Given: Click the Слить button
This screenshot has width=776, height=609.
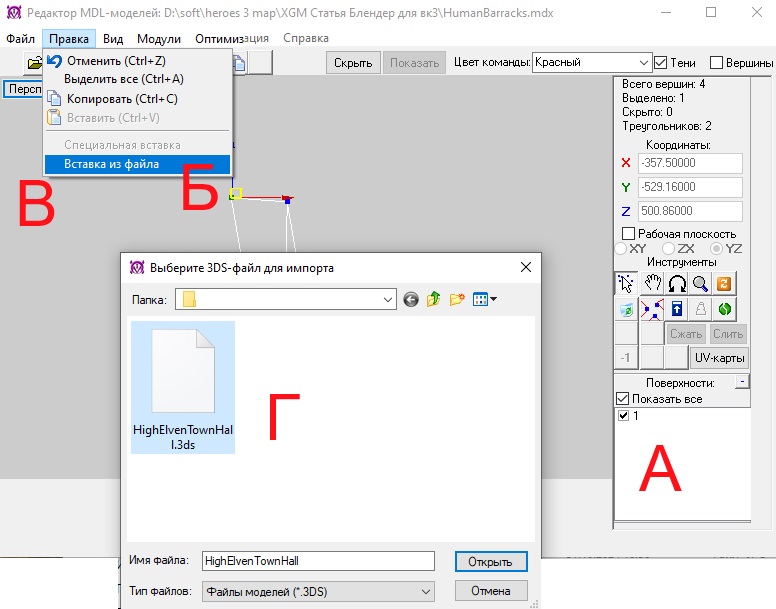Looking at the screenshot, I should (x=728, y=334).
